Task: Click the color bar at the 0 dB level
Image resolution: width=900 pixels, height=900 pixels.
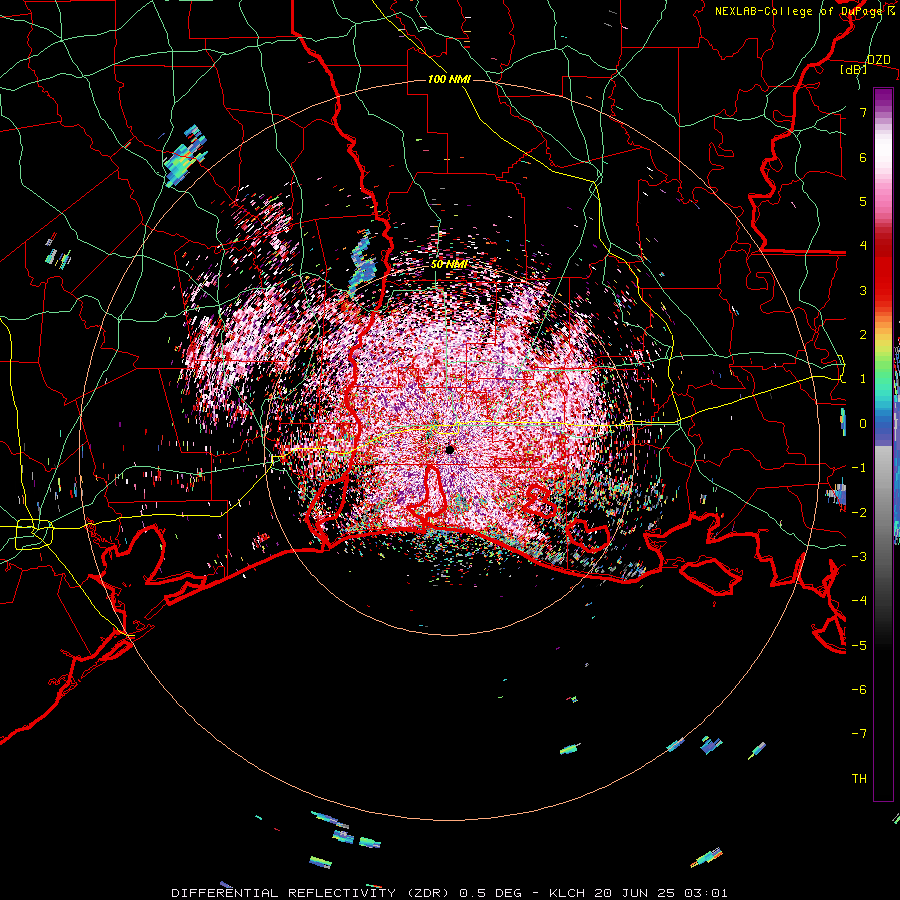Action: click(x=883, y=424)
